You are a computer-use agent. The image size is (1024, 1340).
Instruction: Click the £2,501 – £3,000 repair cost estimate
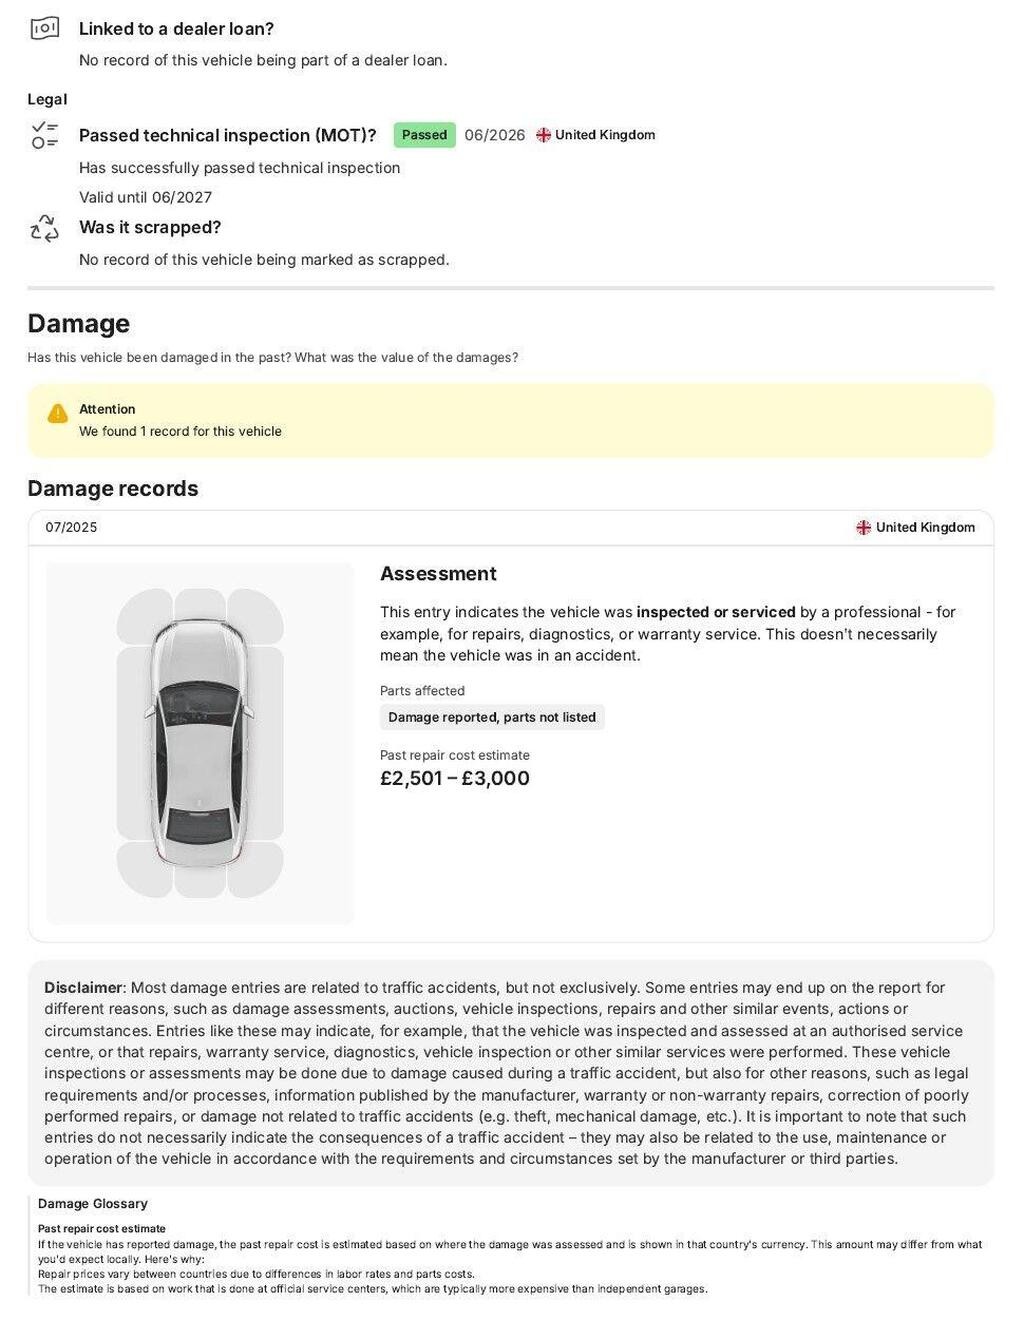tap(455, 778)
